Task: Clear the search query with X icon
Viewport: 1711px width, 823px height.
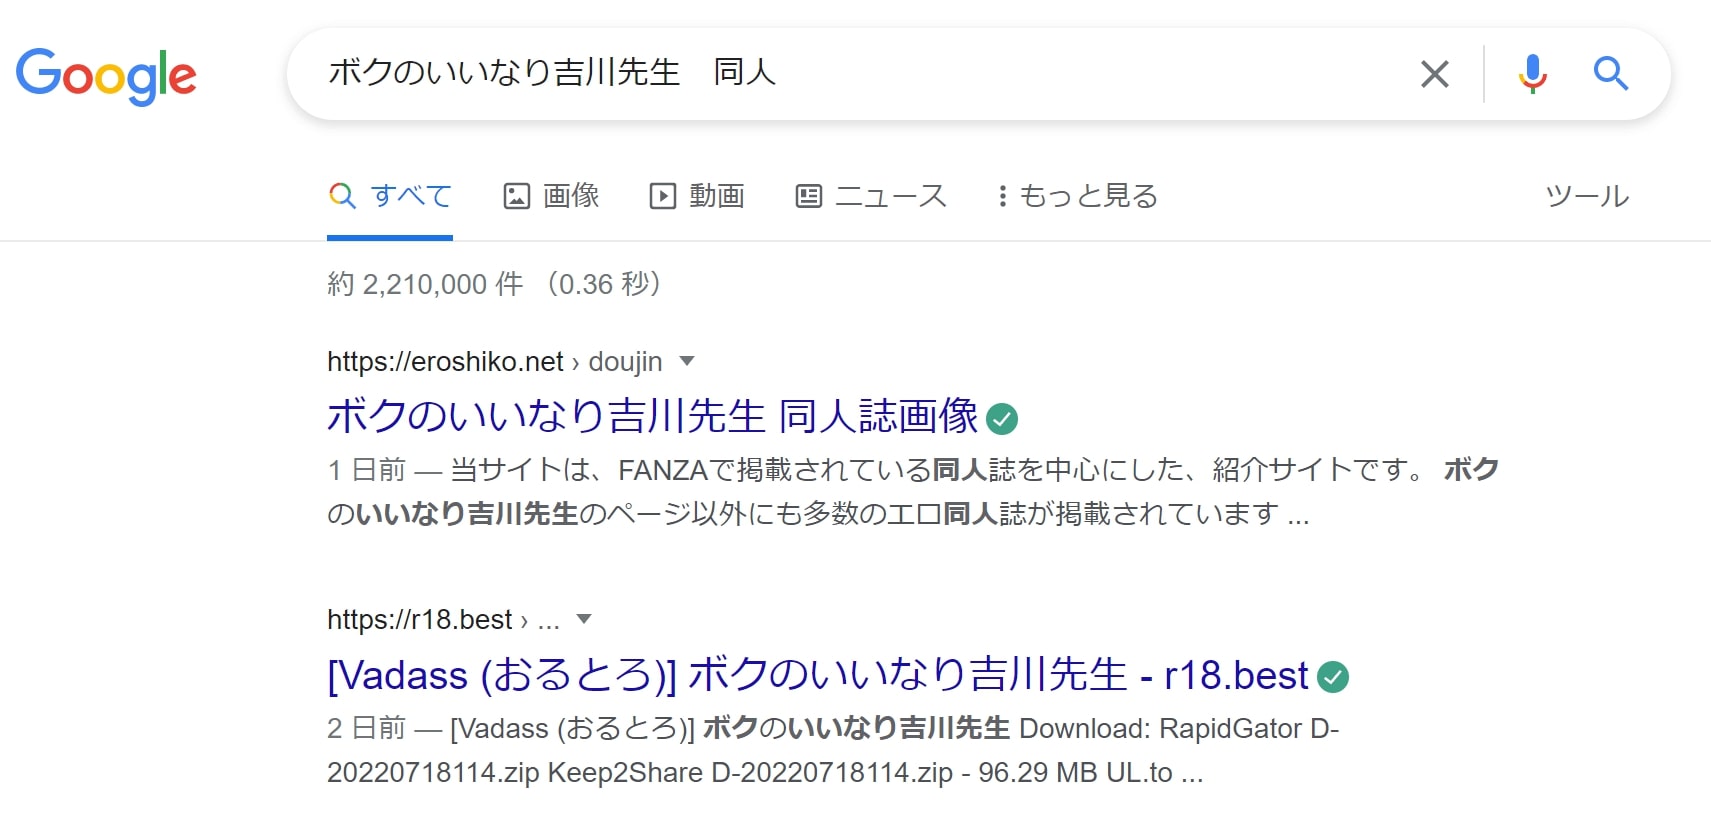Action: [x=1434, y=74]
